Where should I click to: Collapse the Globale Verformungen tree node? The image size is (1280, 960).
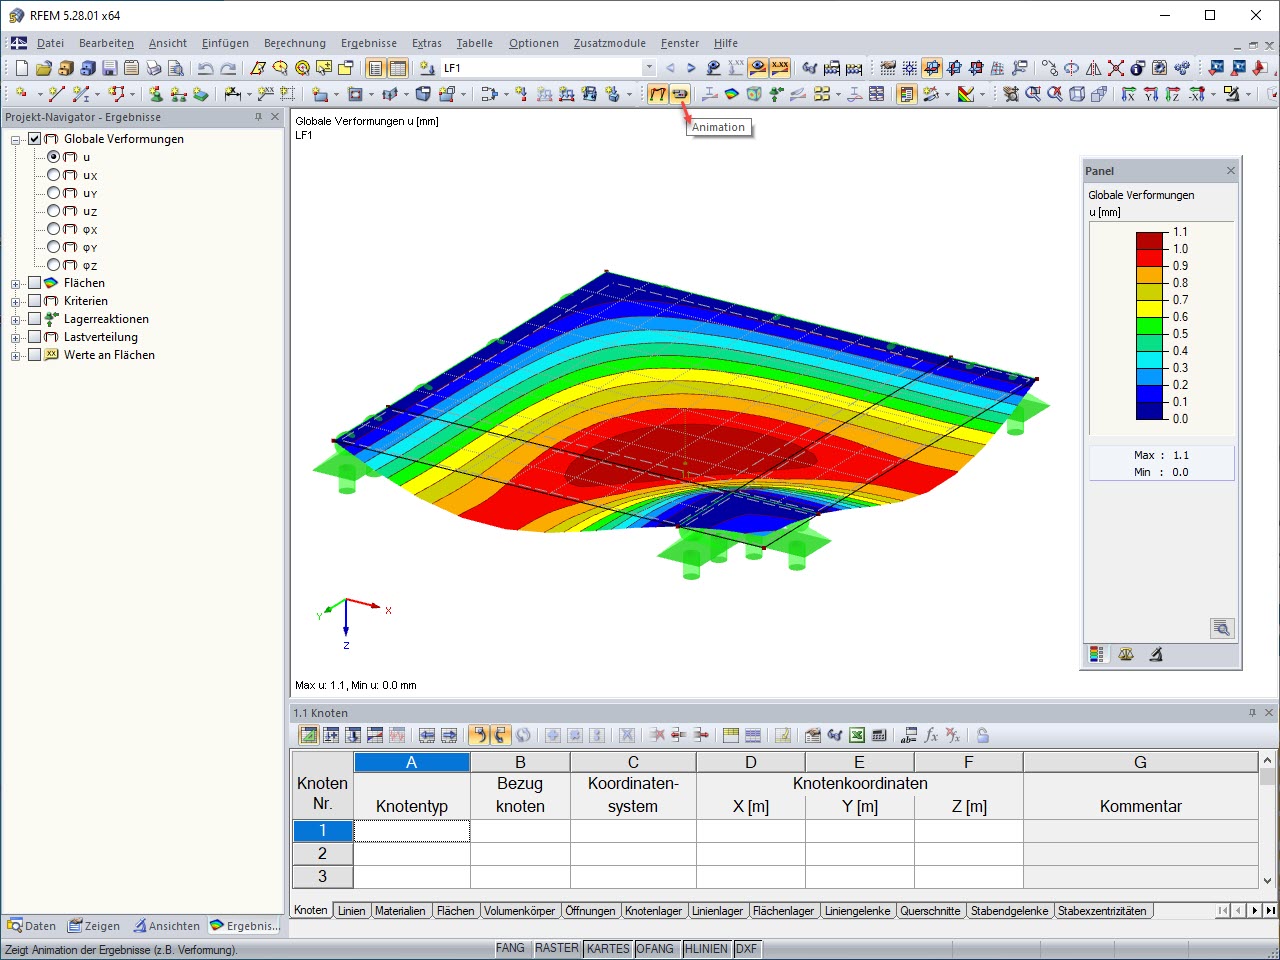(16, 140)
